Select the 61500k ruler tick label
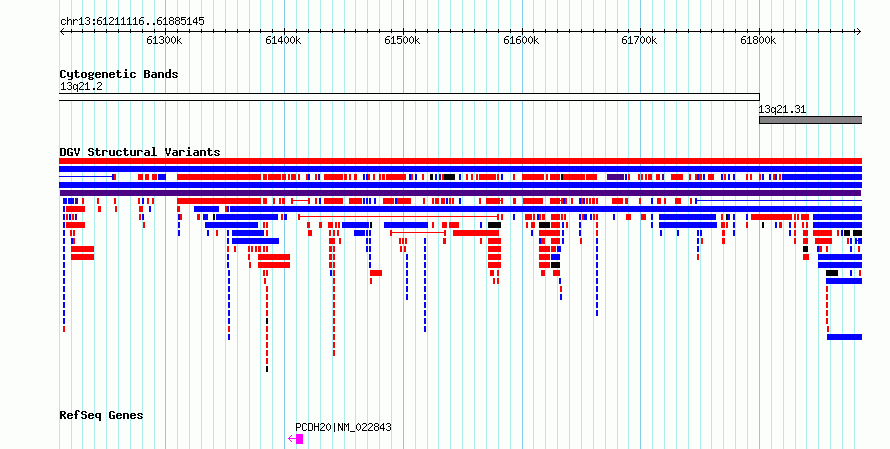Screen dimensions: 890x449 [402, 41]
